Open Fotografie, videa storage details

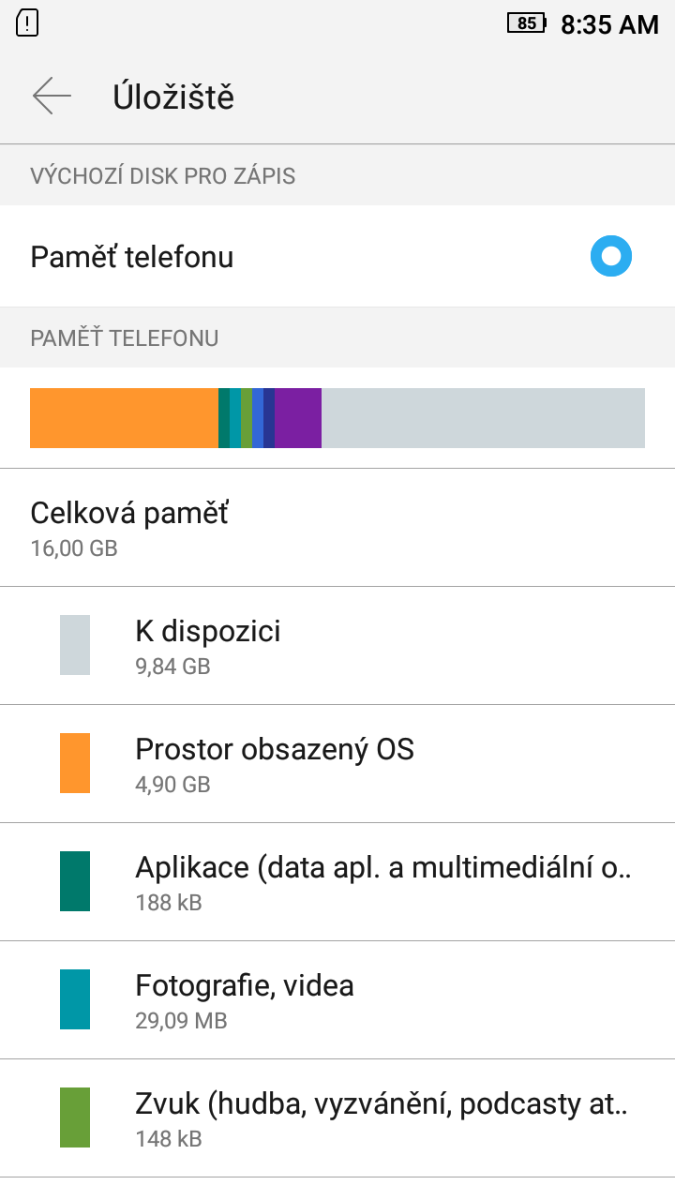(x=380, y=1000)
